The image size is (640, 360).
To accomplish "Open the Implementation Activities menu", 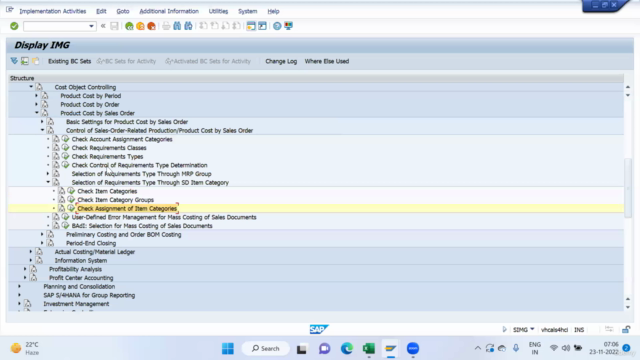I will 53,11.
